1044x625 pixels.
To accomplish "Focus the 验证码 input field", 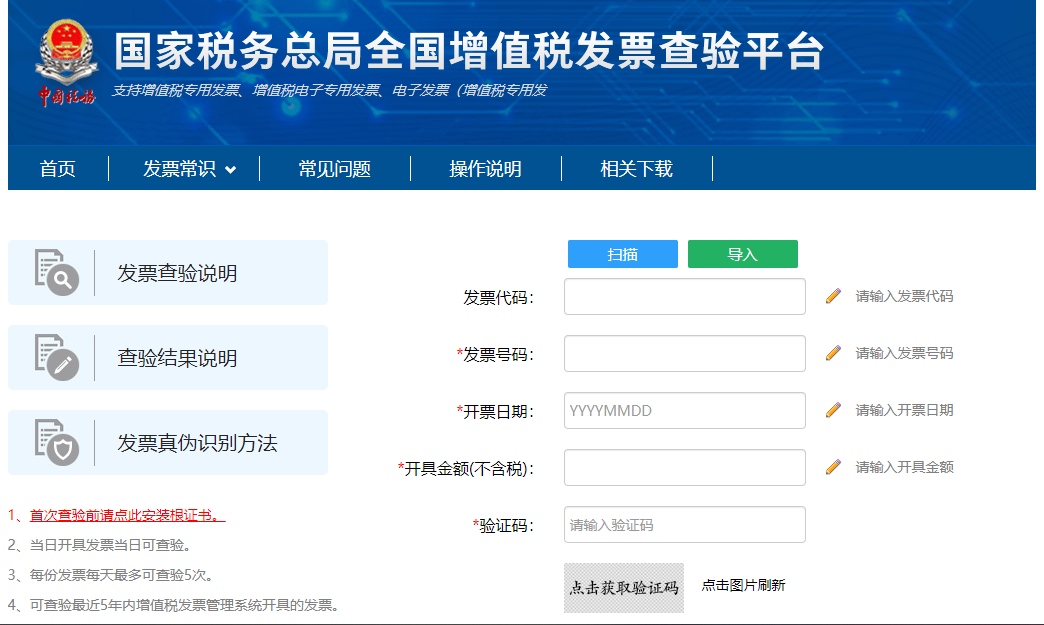I will click(684, 524).
